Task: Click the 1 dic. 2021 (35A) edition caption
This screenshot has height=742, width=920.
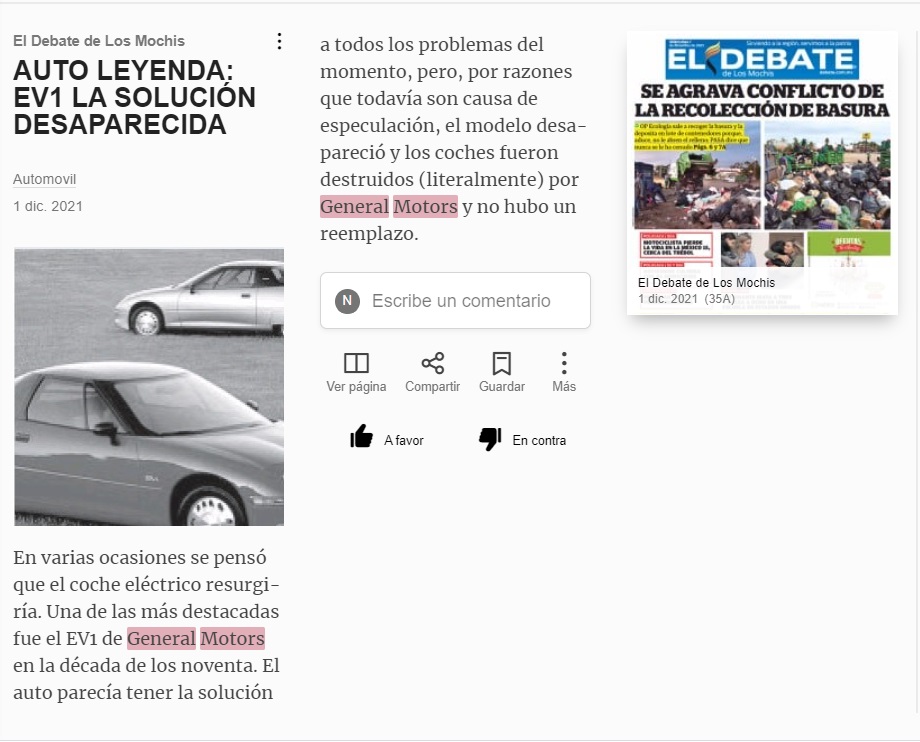Action: tap(686, 299)
